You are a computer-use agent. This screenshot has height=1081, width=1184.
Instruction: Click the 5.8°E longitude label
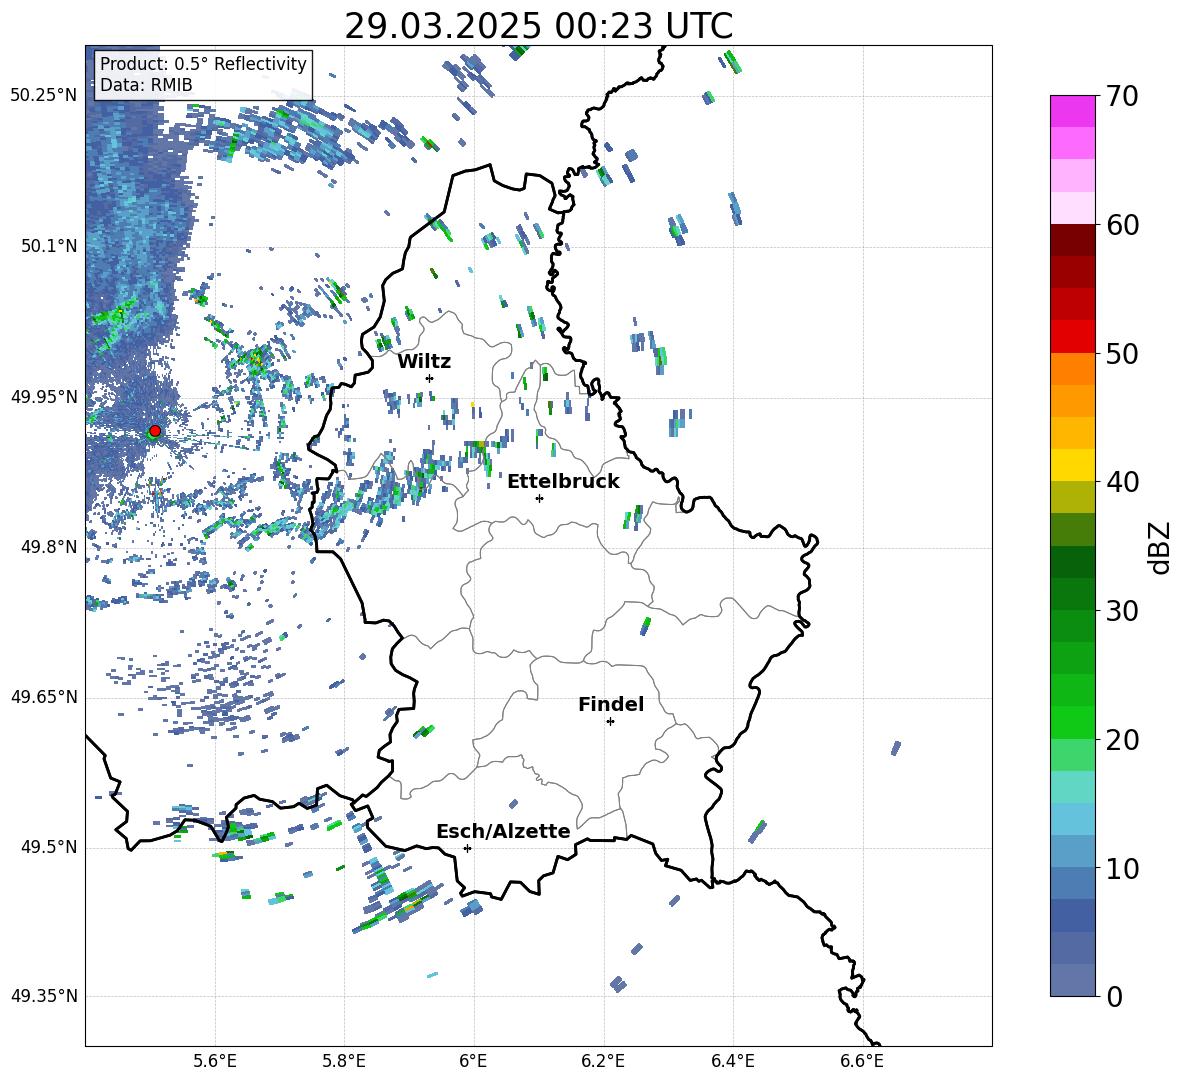point(344,1061)
